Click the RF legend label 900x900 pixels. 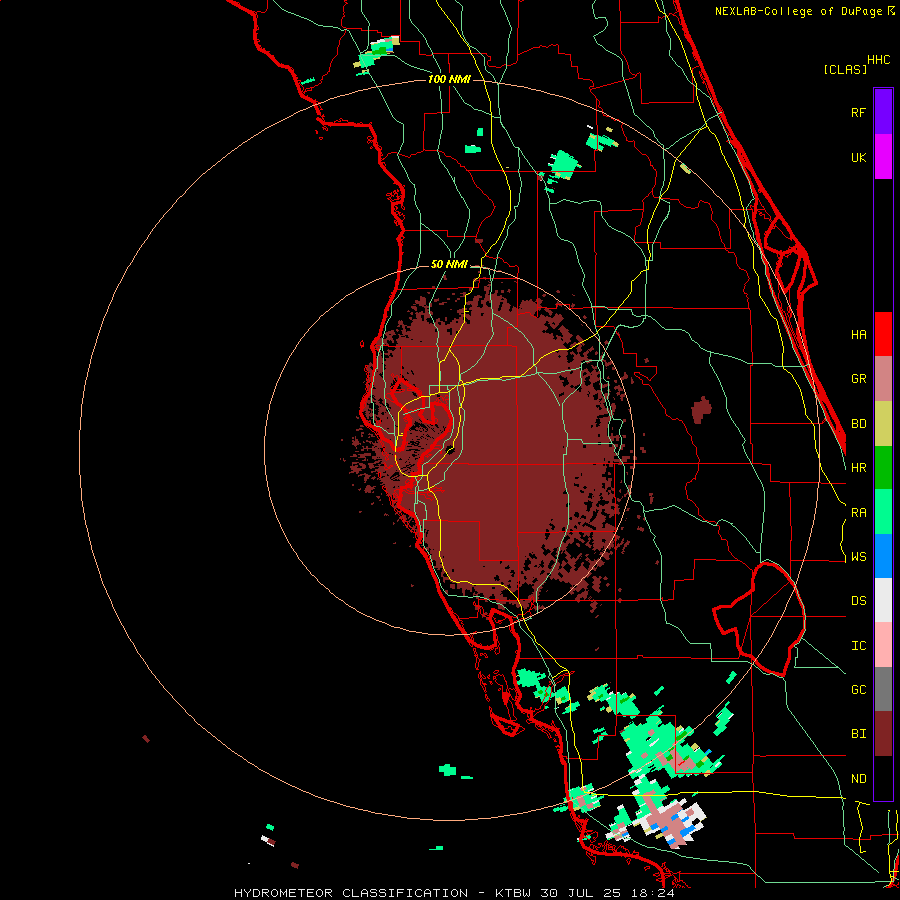tap(858, 112)
